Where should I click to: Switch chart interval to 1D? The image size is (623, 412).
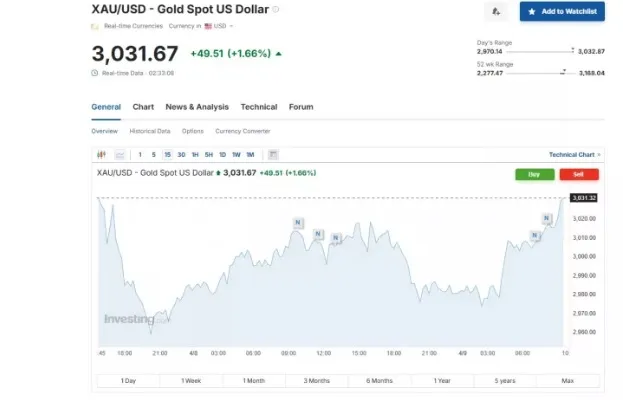pyautogui.click(x=222, y=155)
